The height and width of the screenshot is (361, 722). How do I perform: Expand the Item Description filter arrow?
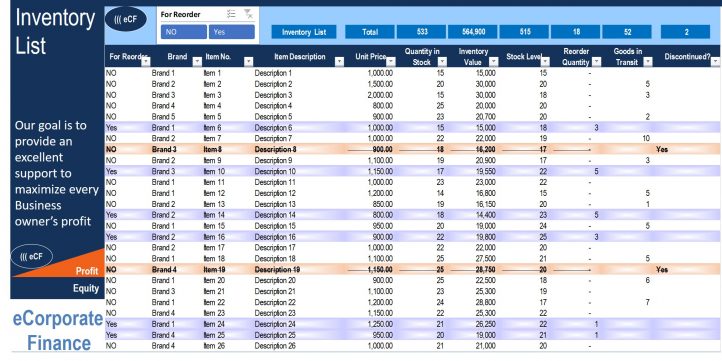(340, 61)
